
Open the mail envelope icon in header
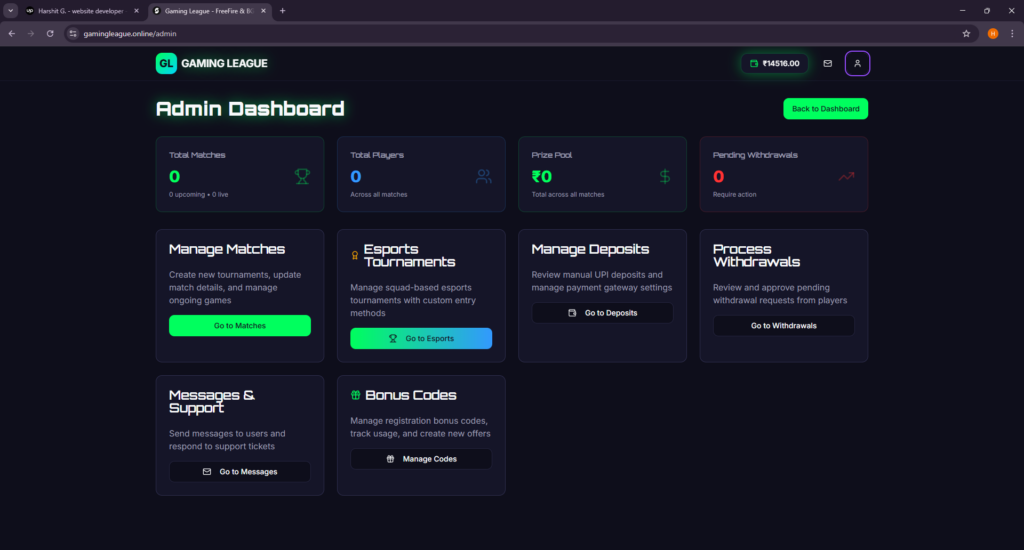pyautogui.click(x=827, y=63)
